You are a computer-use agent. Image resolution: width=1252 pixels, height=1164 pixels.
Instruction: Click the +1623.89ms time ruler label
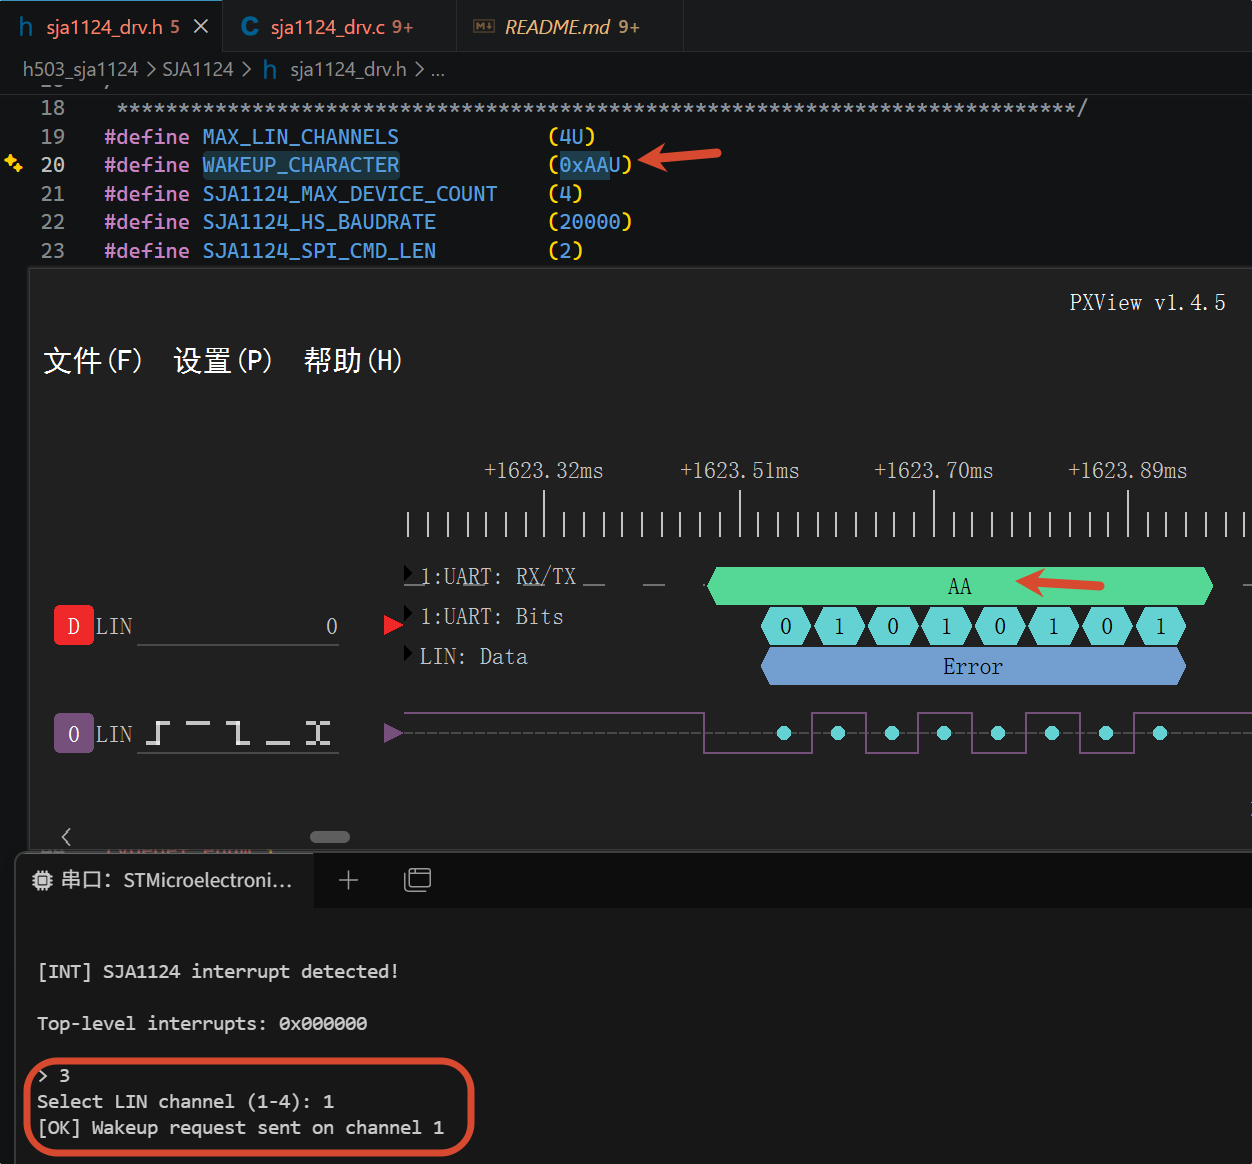coord(1127,470)
